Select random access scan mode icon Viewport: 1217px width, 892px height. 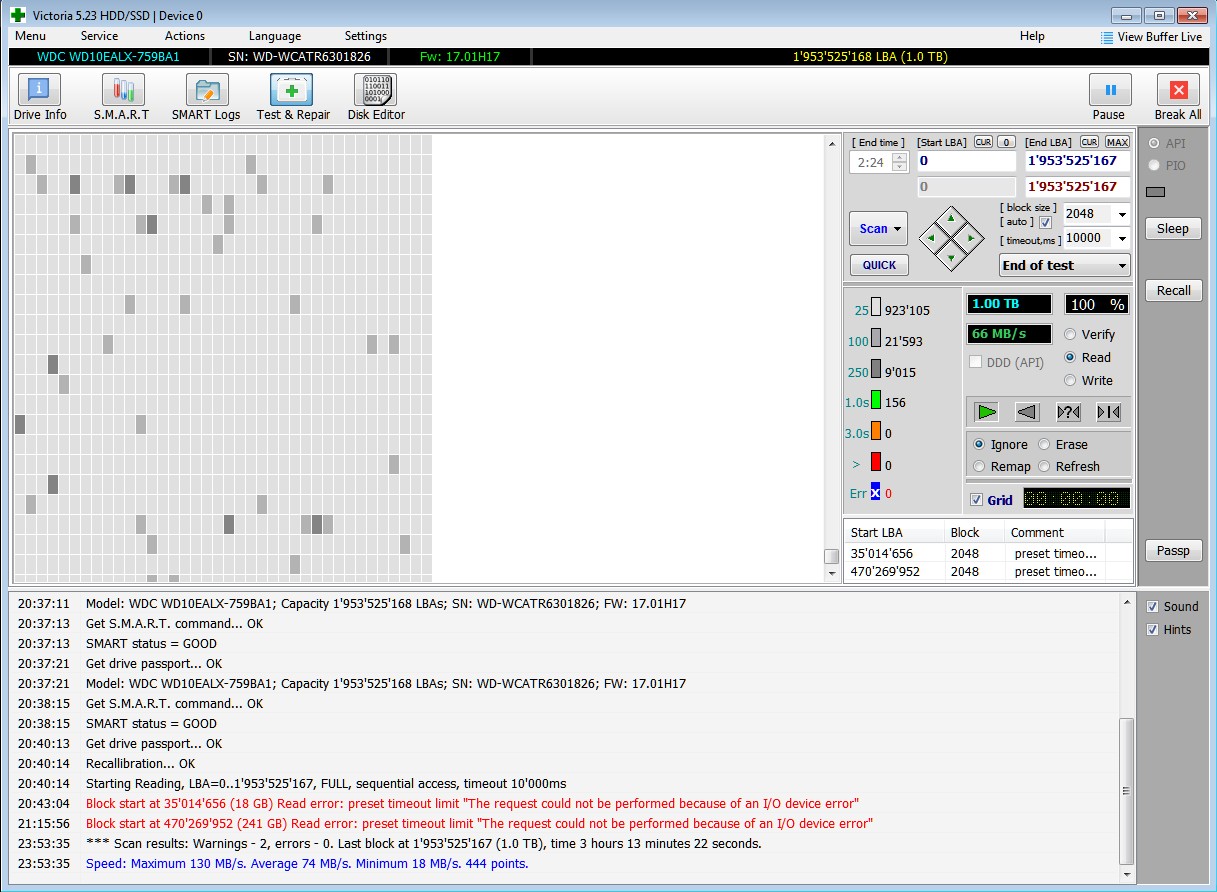1068,412
